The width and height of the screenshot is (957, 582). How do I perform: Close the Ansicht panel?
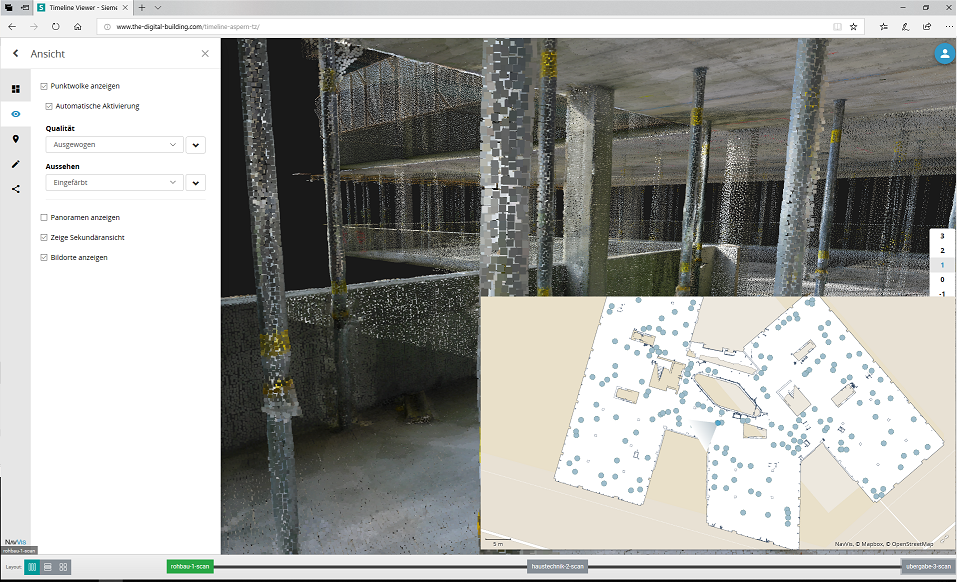(x=205, y=54)
